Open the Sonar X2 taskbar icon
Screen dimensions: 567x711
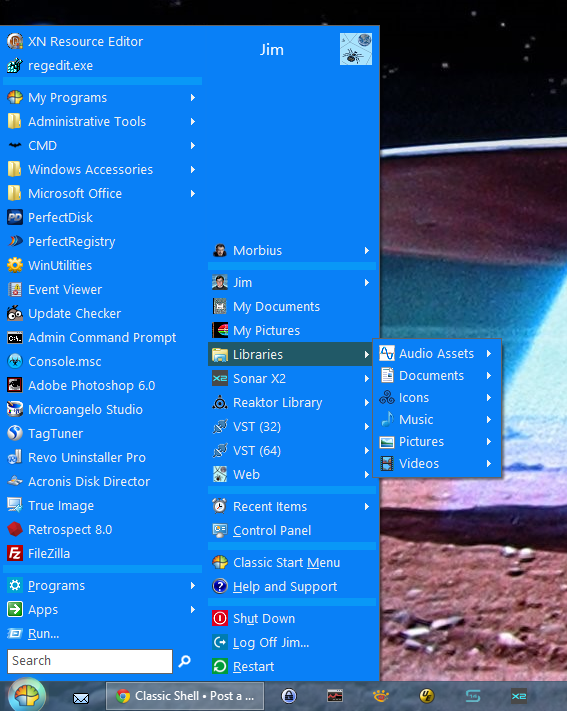(x=519, y=696)
